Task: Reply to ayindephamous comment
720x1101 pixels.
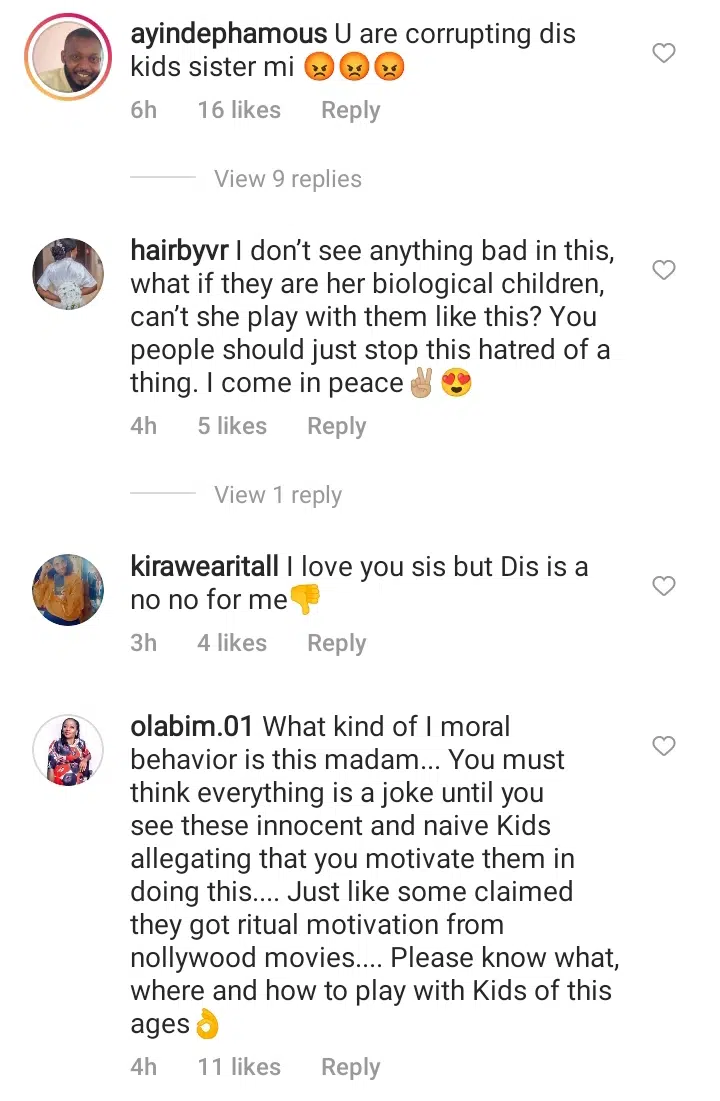Action: [x=350, y=110]
